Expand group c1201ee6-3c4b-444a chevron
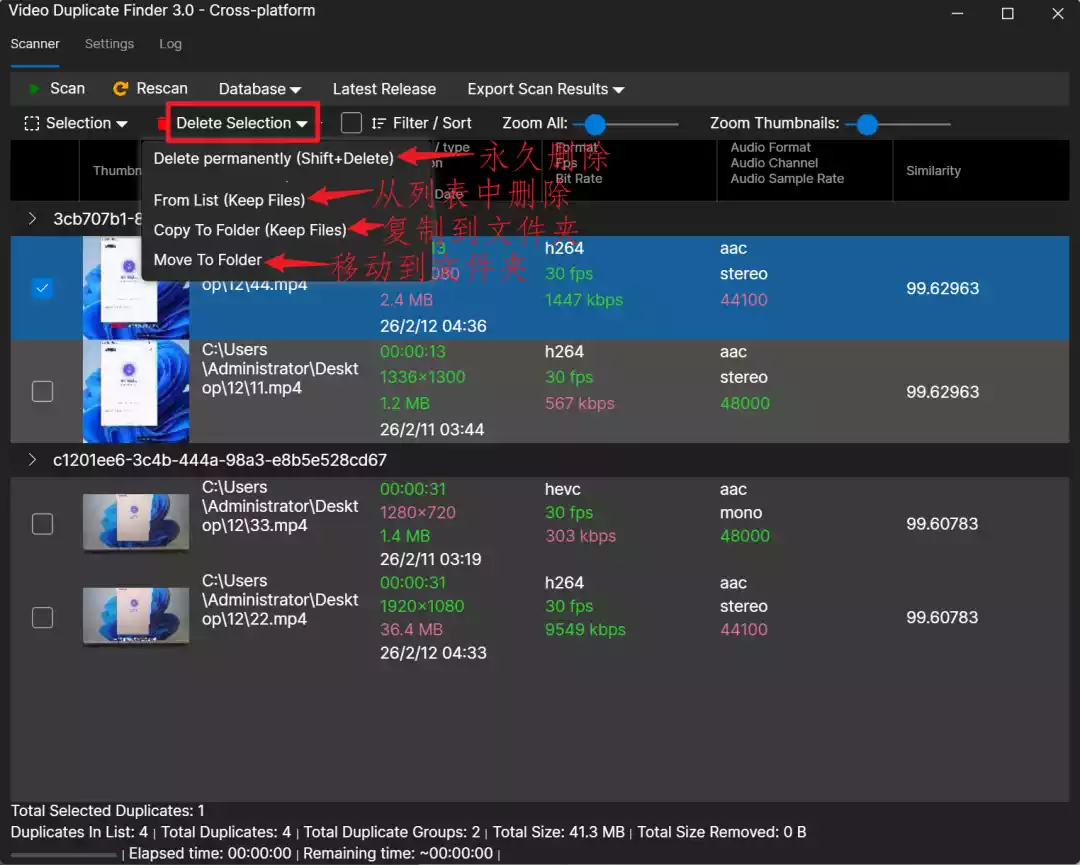The image size is (1080, 865). [32, 459]
